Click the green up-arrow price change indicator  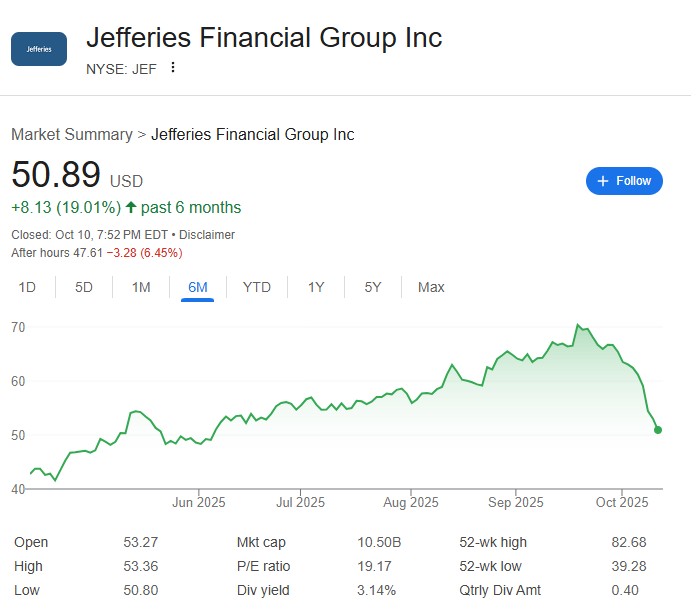[x=130, y=208]
